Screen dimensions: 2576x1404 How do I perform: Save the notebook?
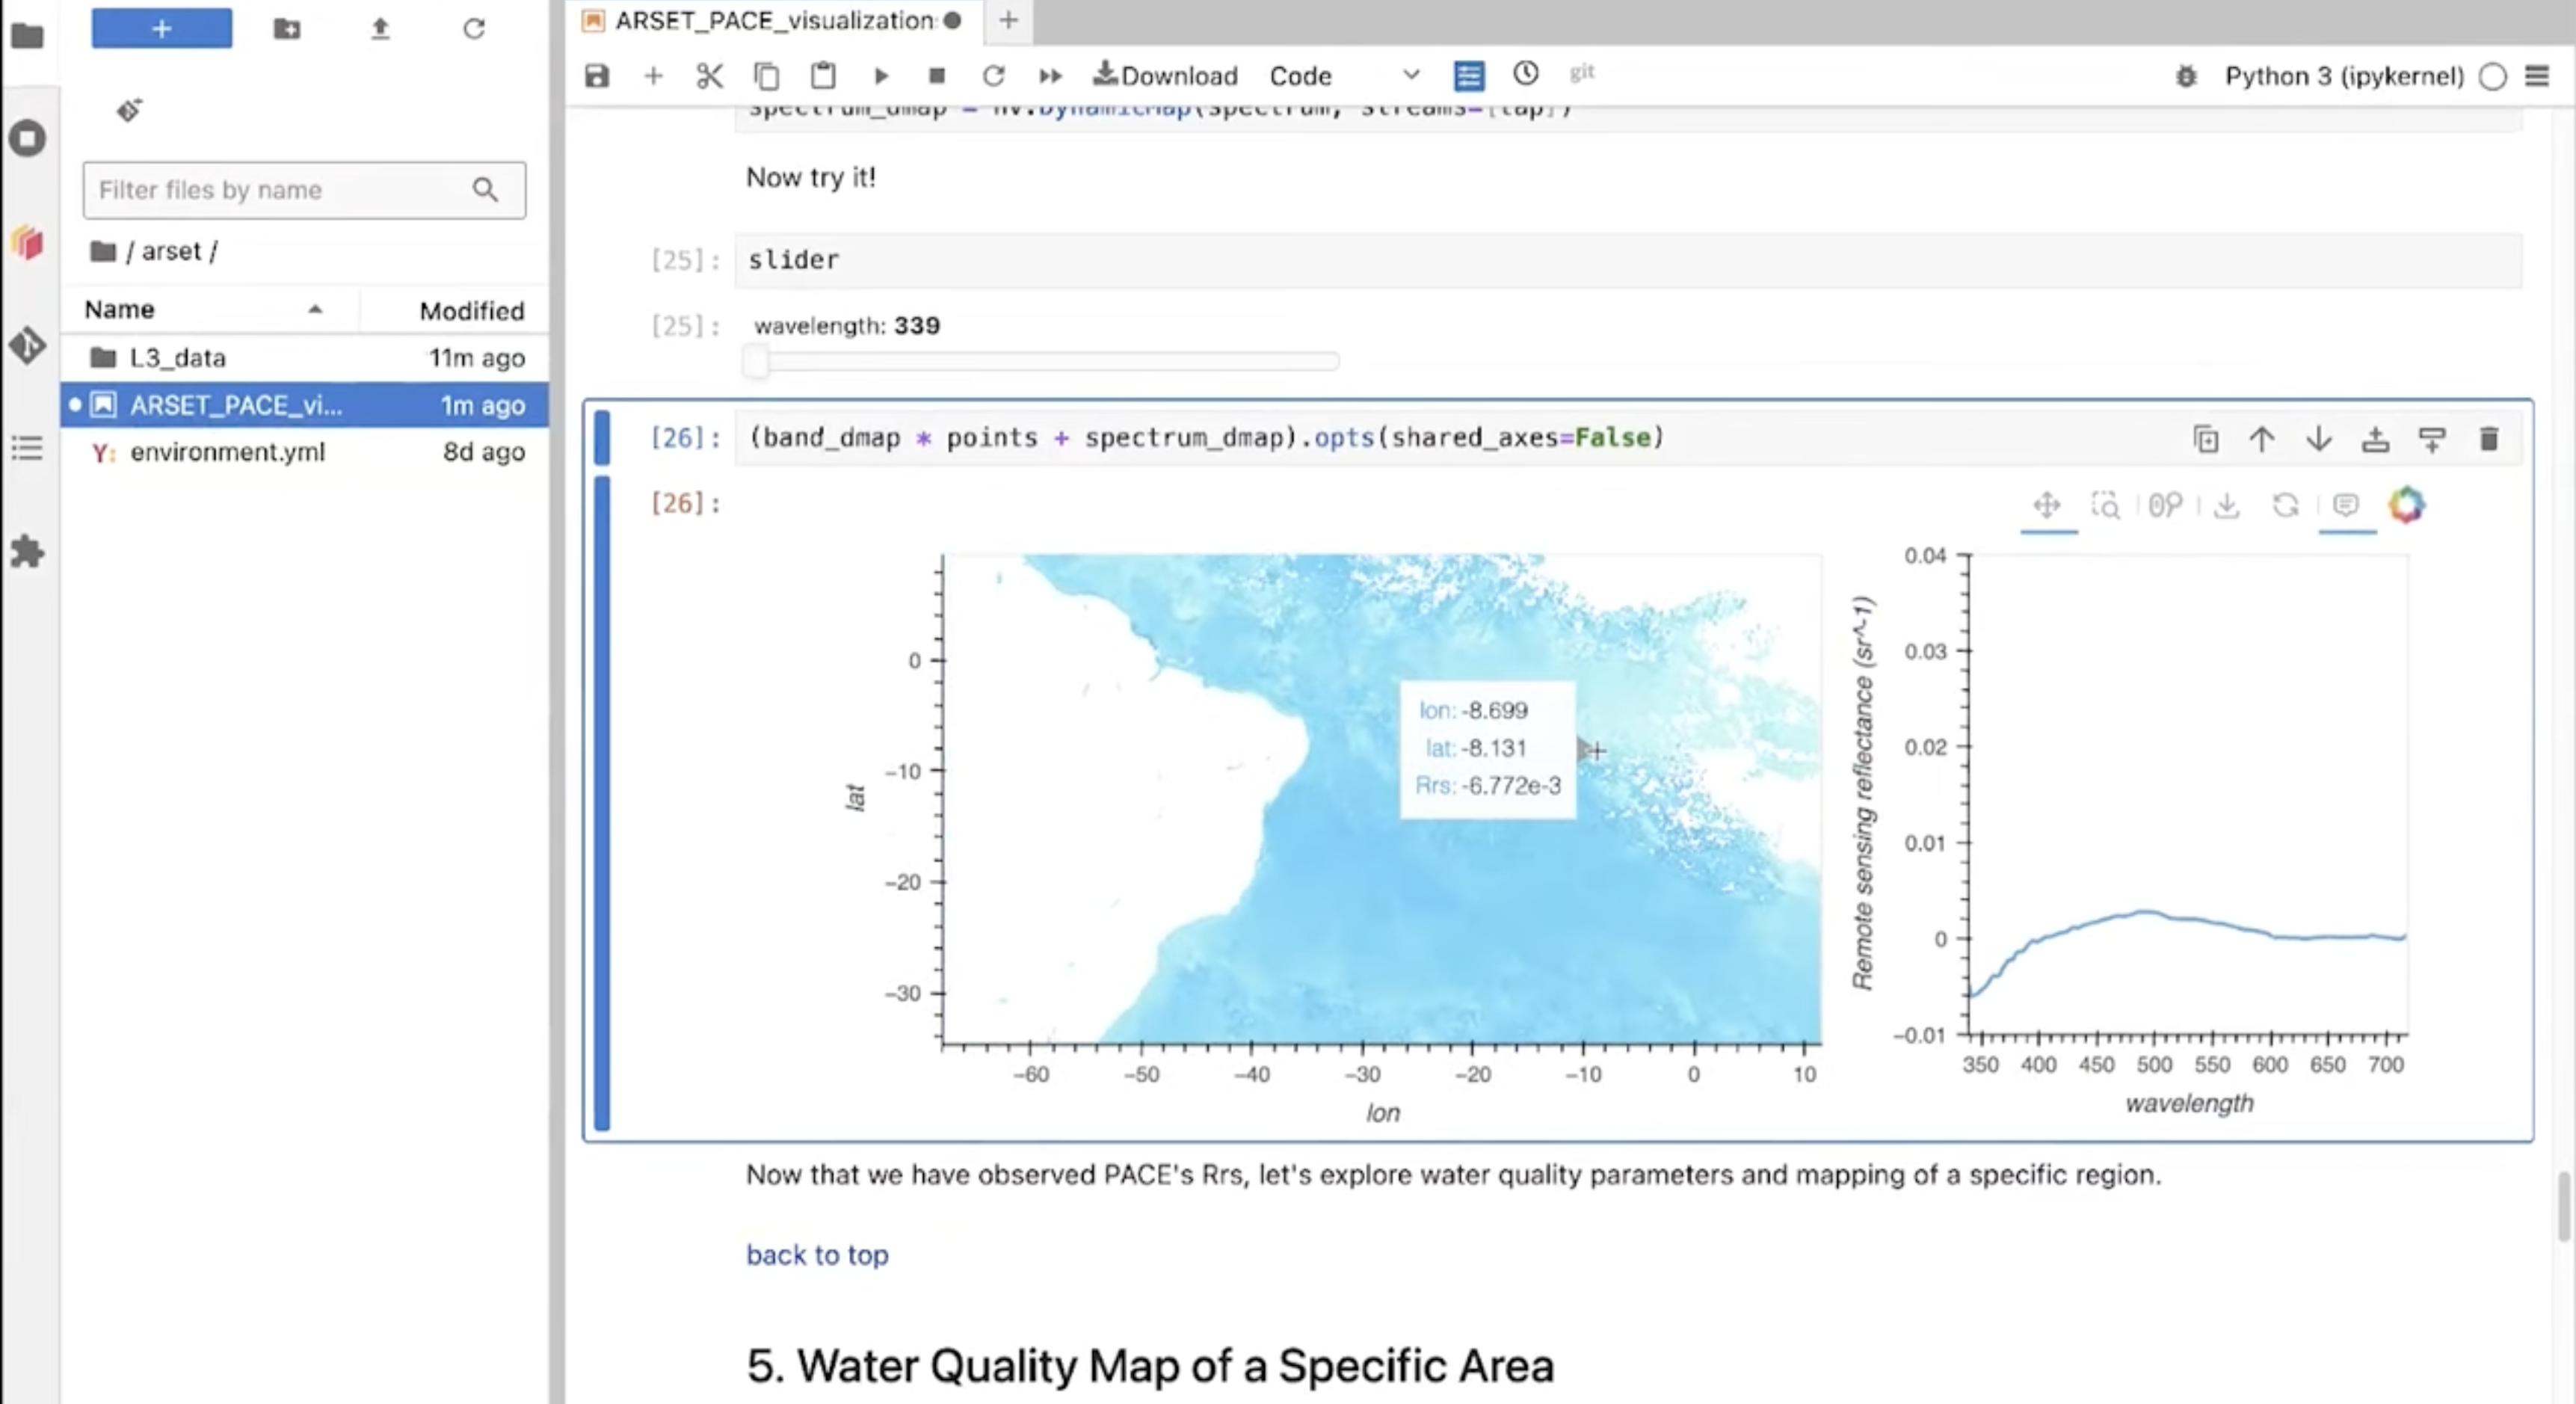597,76
